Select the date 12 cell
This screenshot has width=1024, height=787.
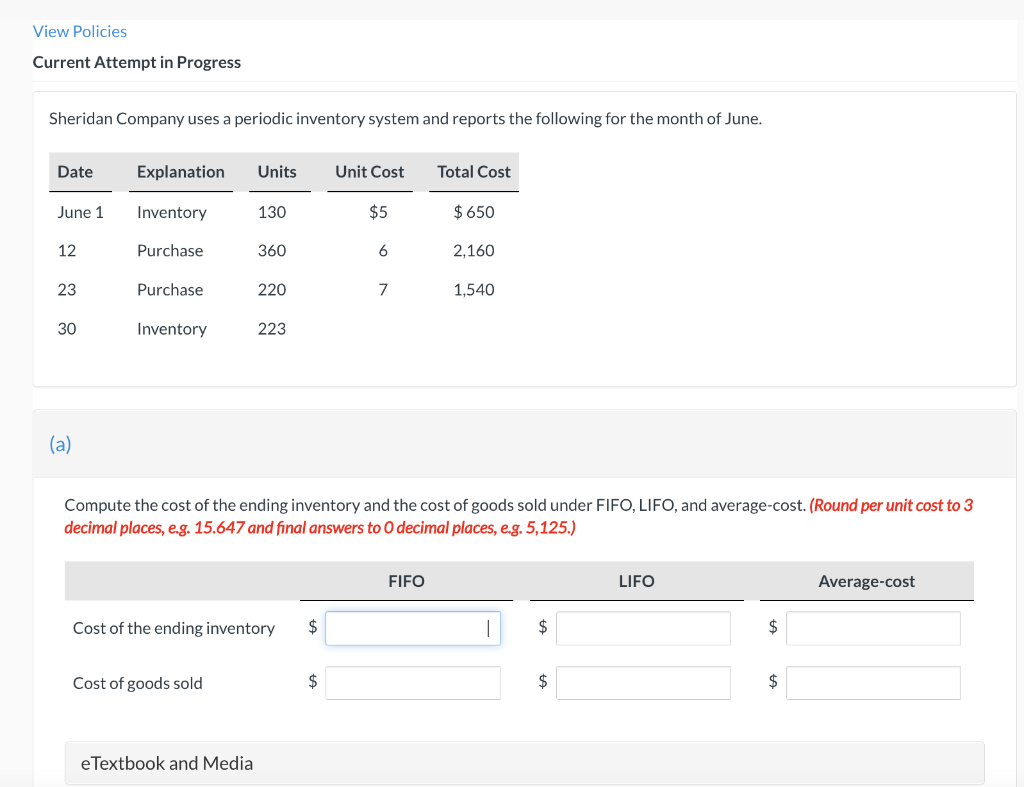coord(67,251)
